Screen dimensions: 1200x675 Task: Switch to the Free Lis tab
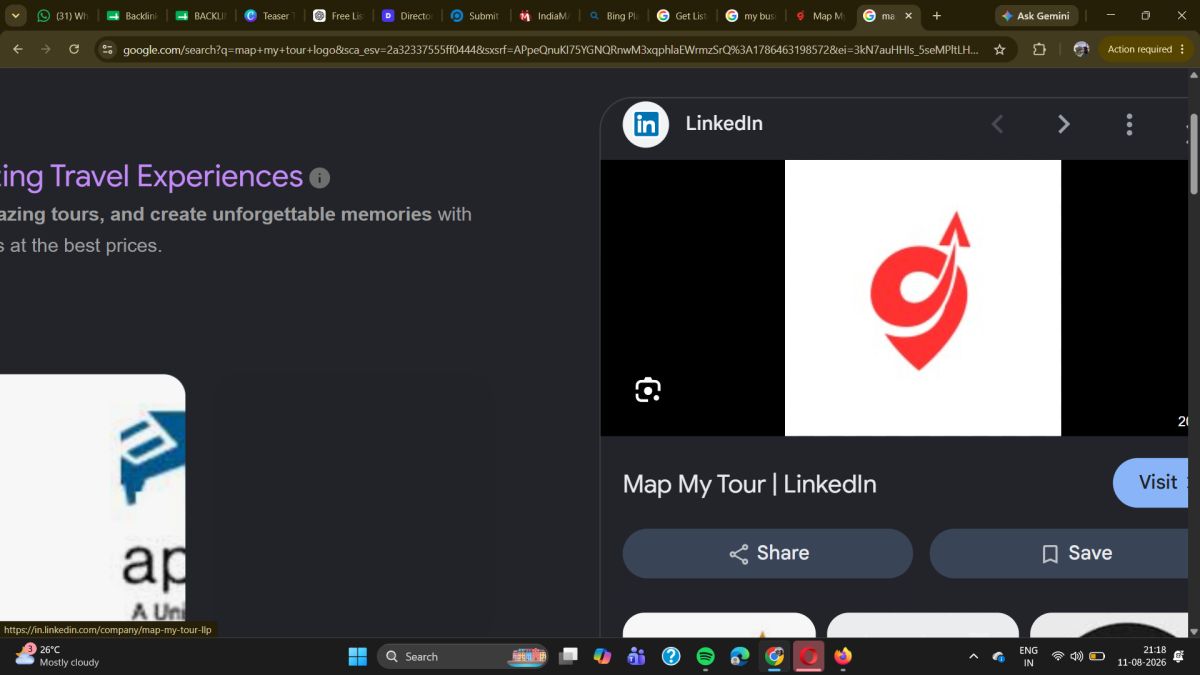pos(337,16)
